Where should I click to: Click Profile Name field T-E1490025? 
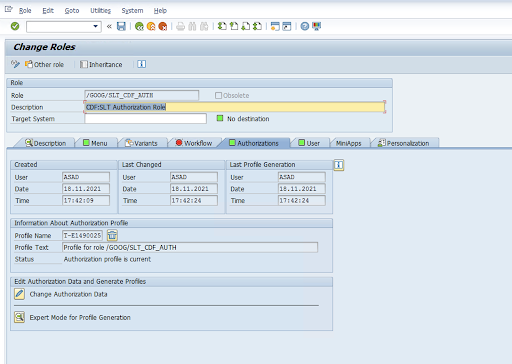click(82, 235)
